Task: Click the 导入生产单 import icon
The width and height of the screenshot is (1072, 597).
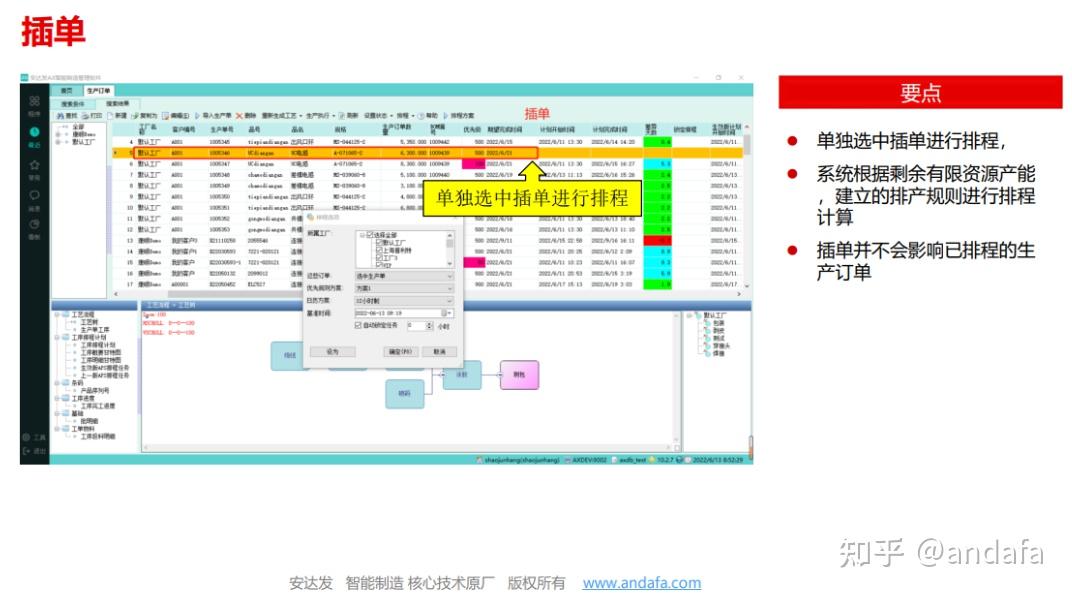Action: tap(209, 114)
